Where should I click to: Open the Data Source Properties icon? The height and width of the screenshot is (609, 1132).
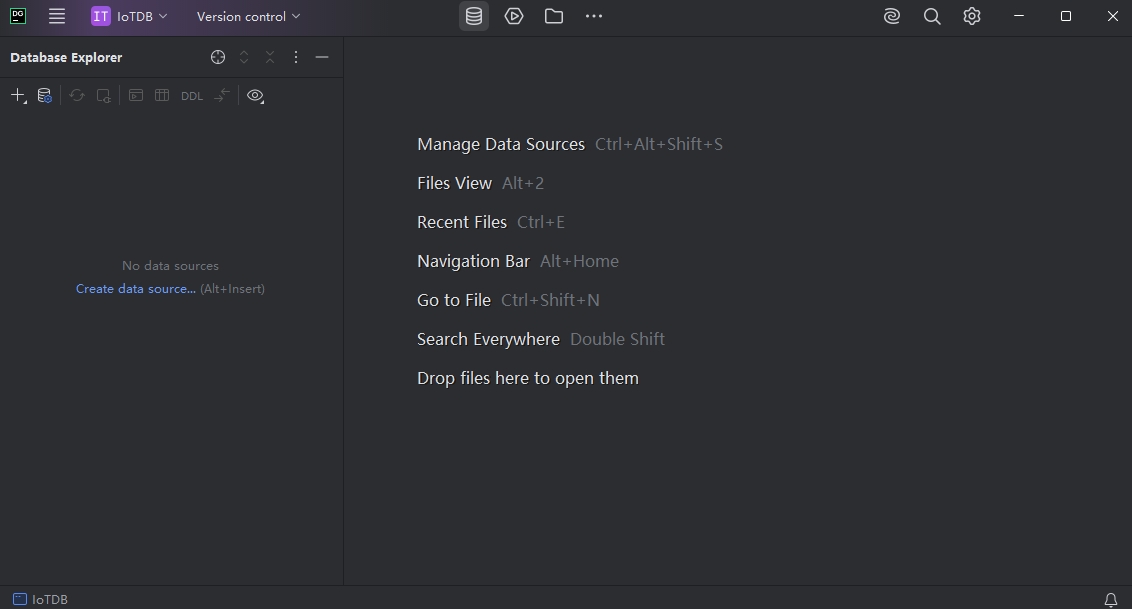tap(44, 96)
